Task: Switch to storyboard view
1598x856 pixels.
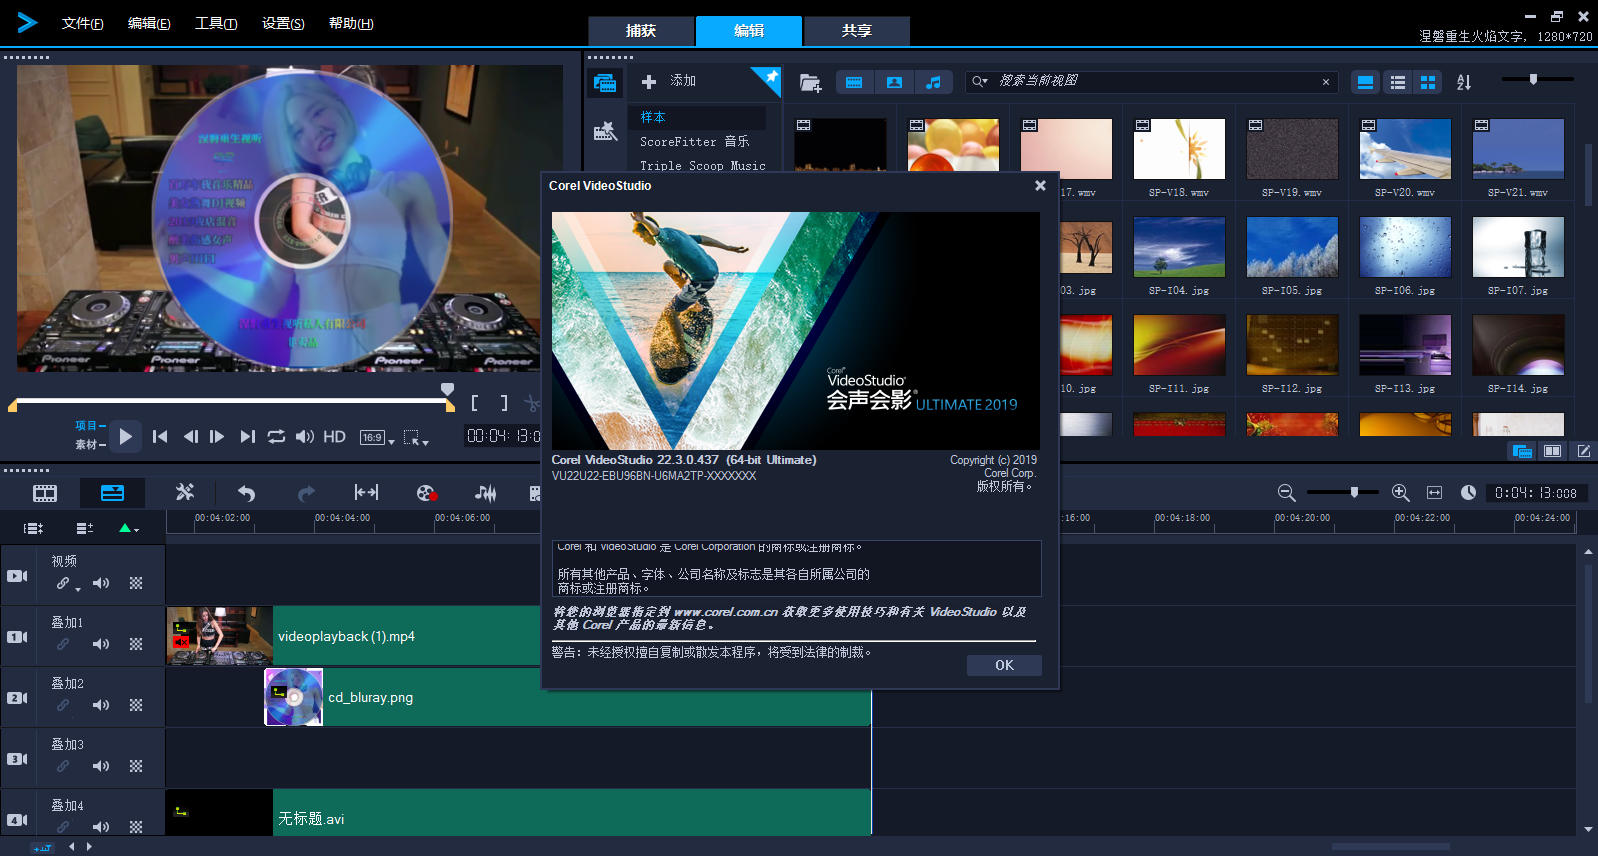Action: click(x=45, y=493)
